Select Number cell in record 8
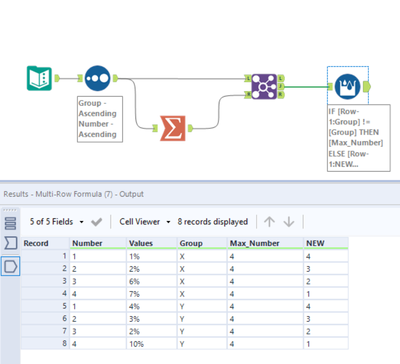The image size is (400, 364). (x=98, y=344)
